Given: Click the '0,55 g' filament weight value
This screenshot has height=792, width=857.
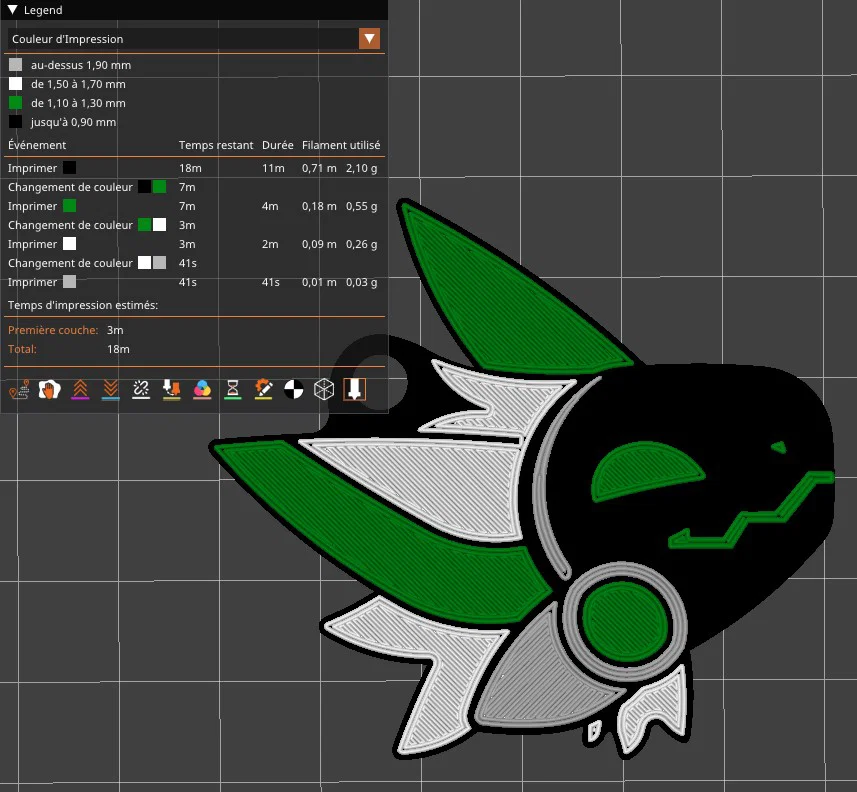Looking at the screenshot, I should [x=361, y=206].
